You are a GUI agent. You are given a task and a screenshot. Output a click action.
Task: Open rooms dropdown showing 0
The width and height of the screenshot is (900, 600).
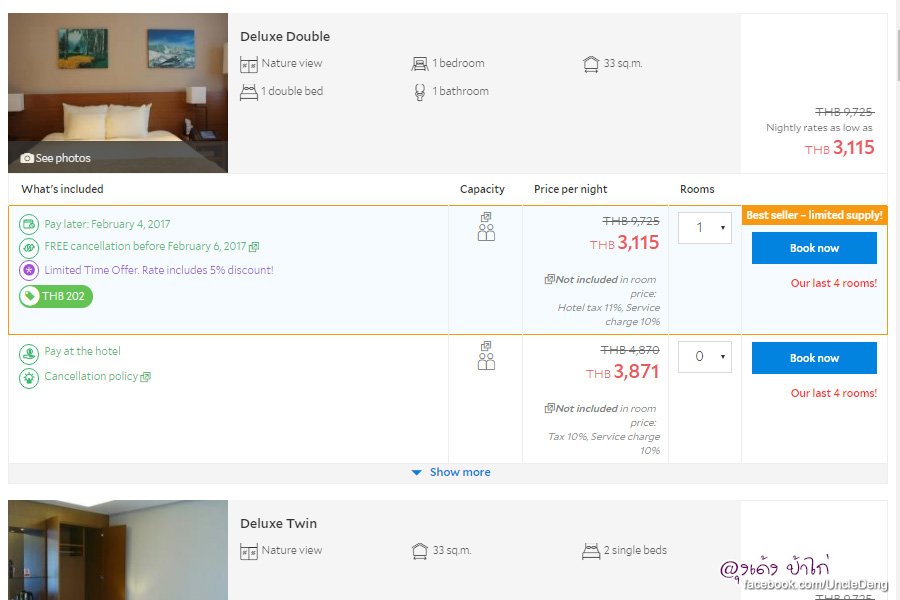tap(704, 357)
